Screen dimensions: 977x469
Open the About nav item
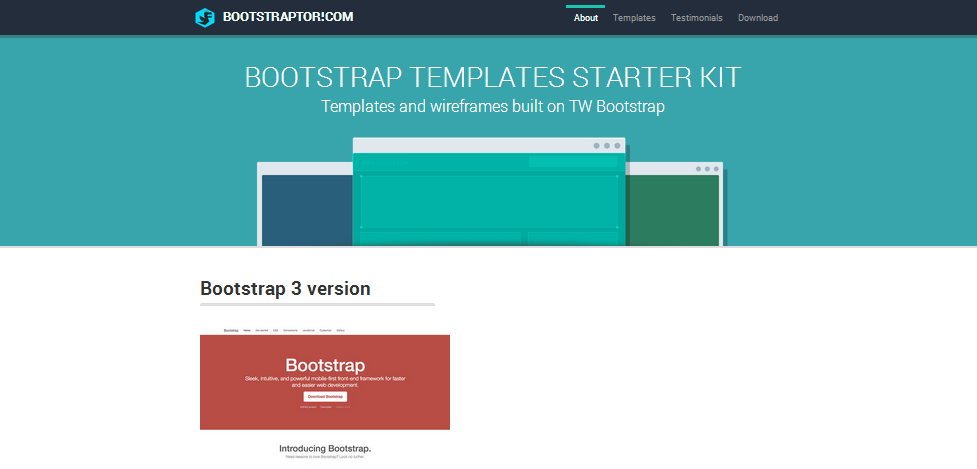click(586, 18)
